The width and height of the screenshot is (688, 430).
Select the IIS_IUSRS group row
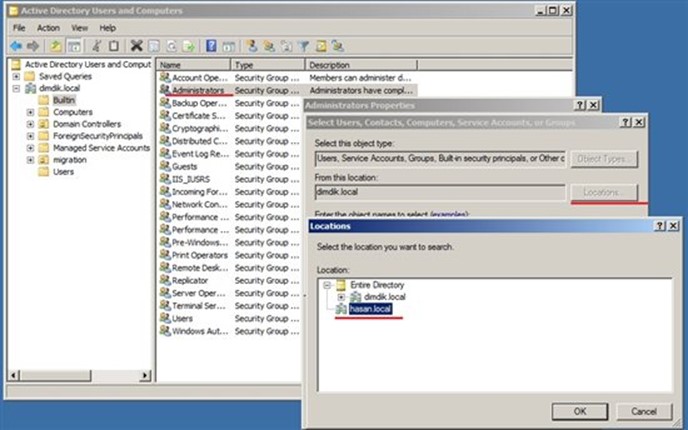point(230,179)
